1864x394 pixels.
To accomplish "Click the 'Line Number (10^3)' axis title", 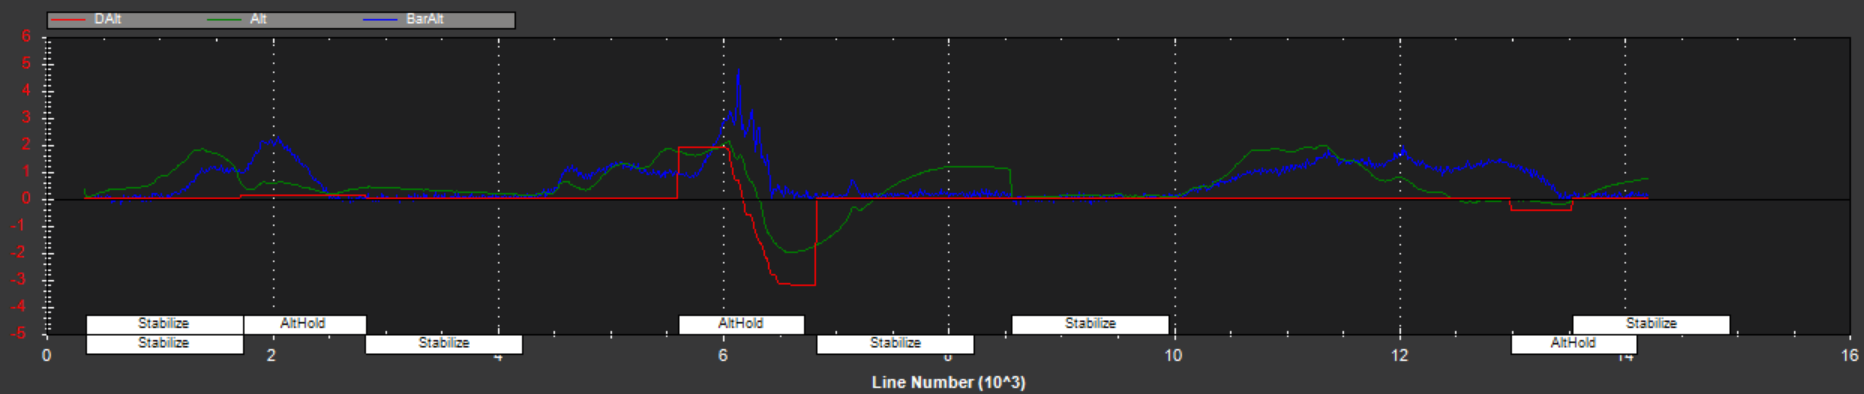I will point(948,382).
